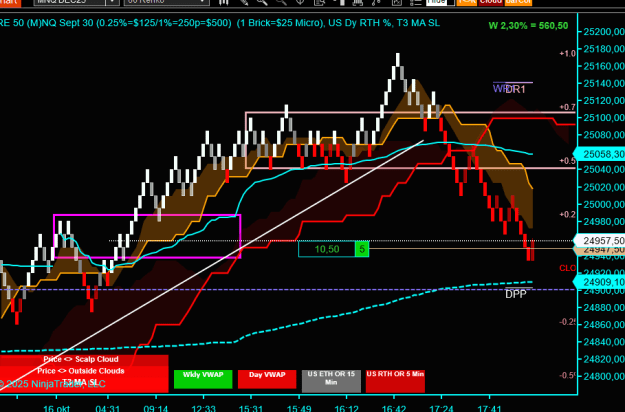The height and width of the screenshot is (412, 625).
Task: Click the -0.25 percent level label
Action: coord(568,322)
